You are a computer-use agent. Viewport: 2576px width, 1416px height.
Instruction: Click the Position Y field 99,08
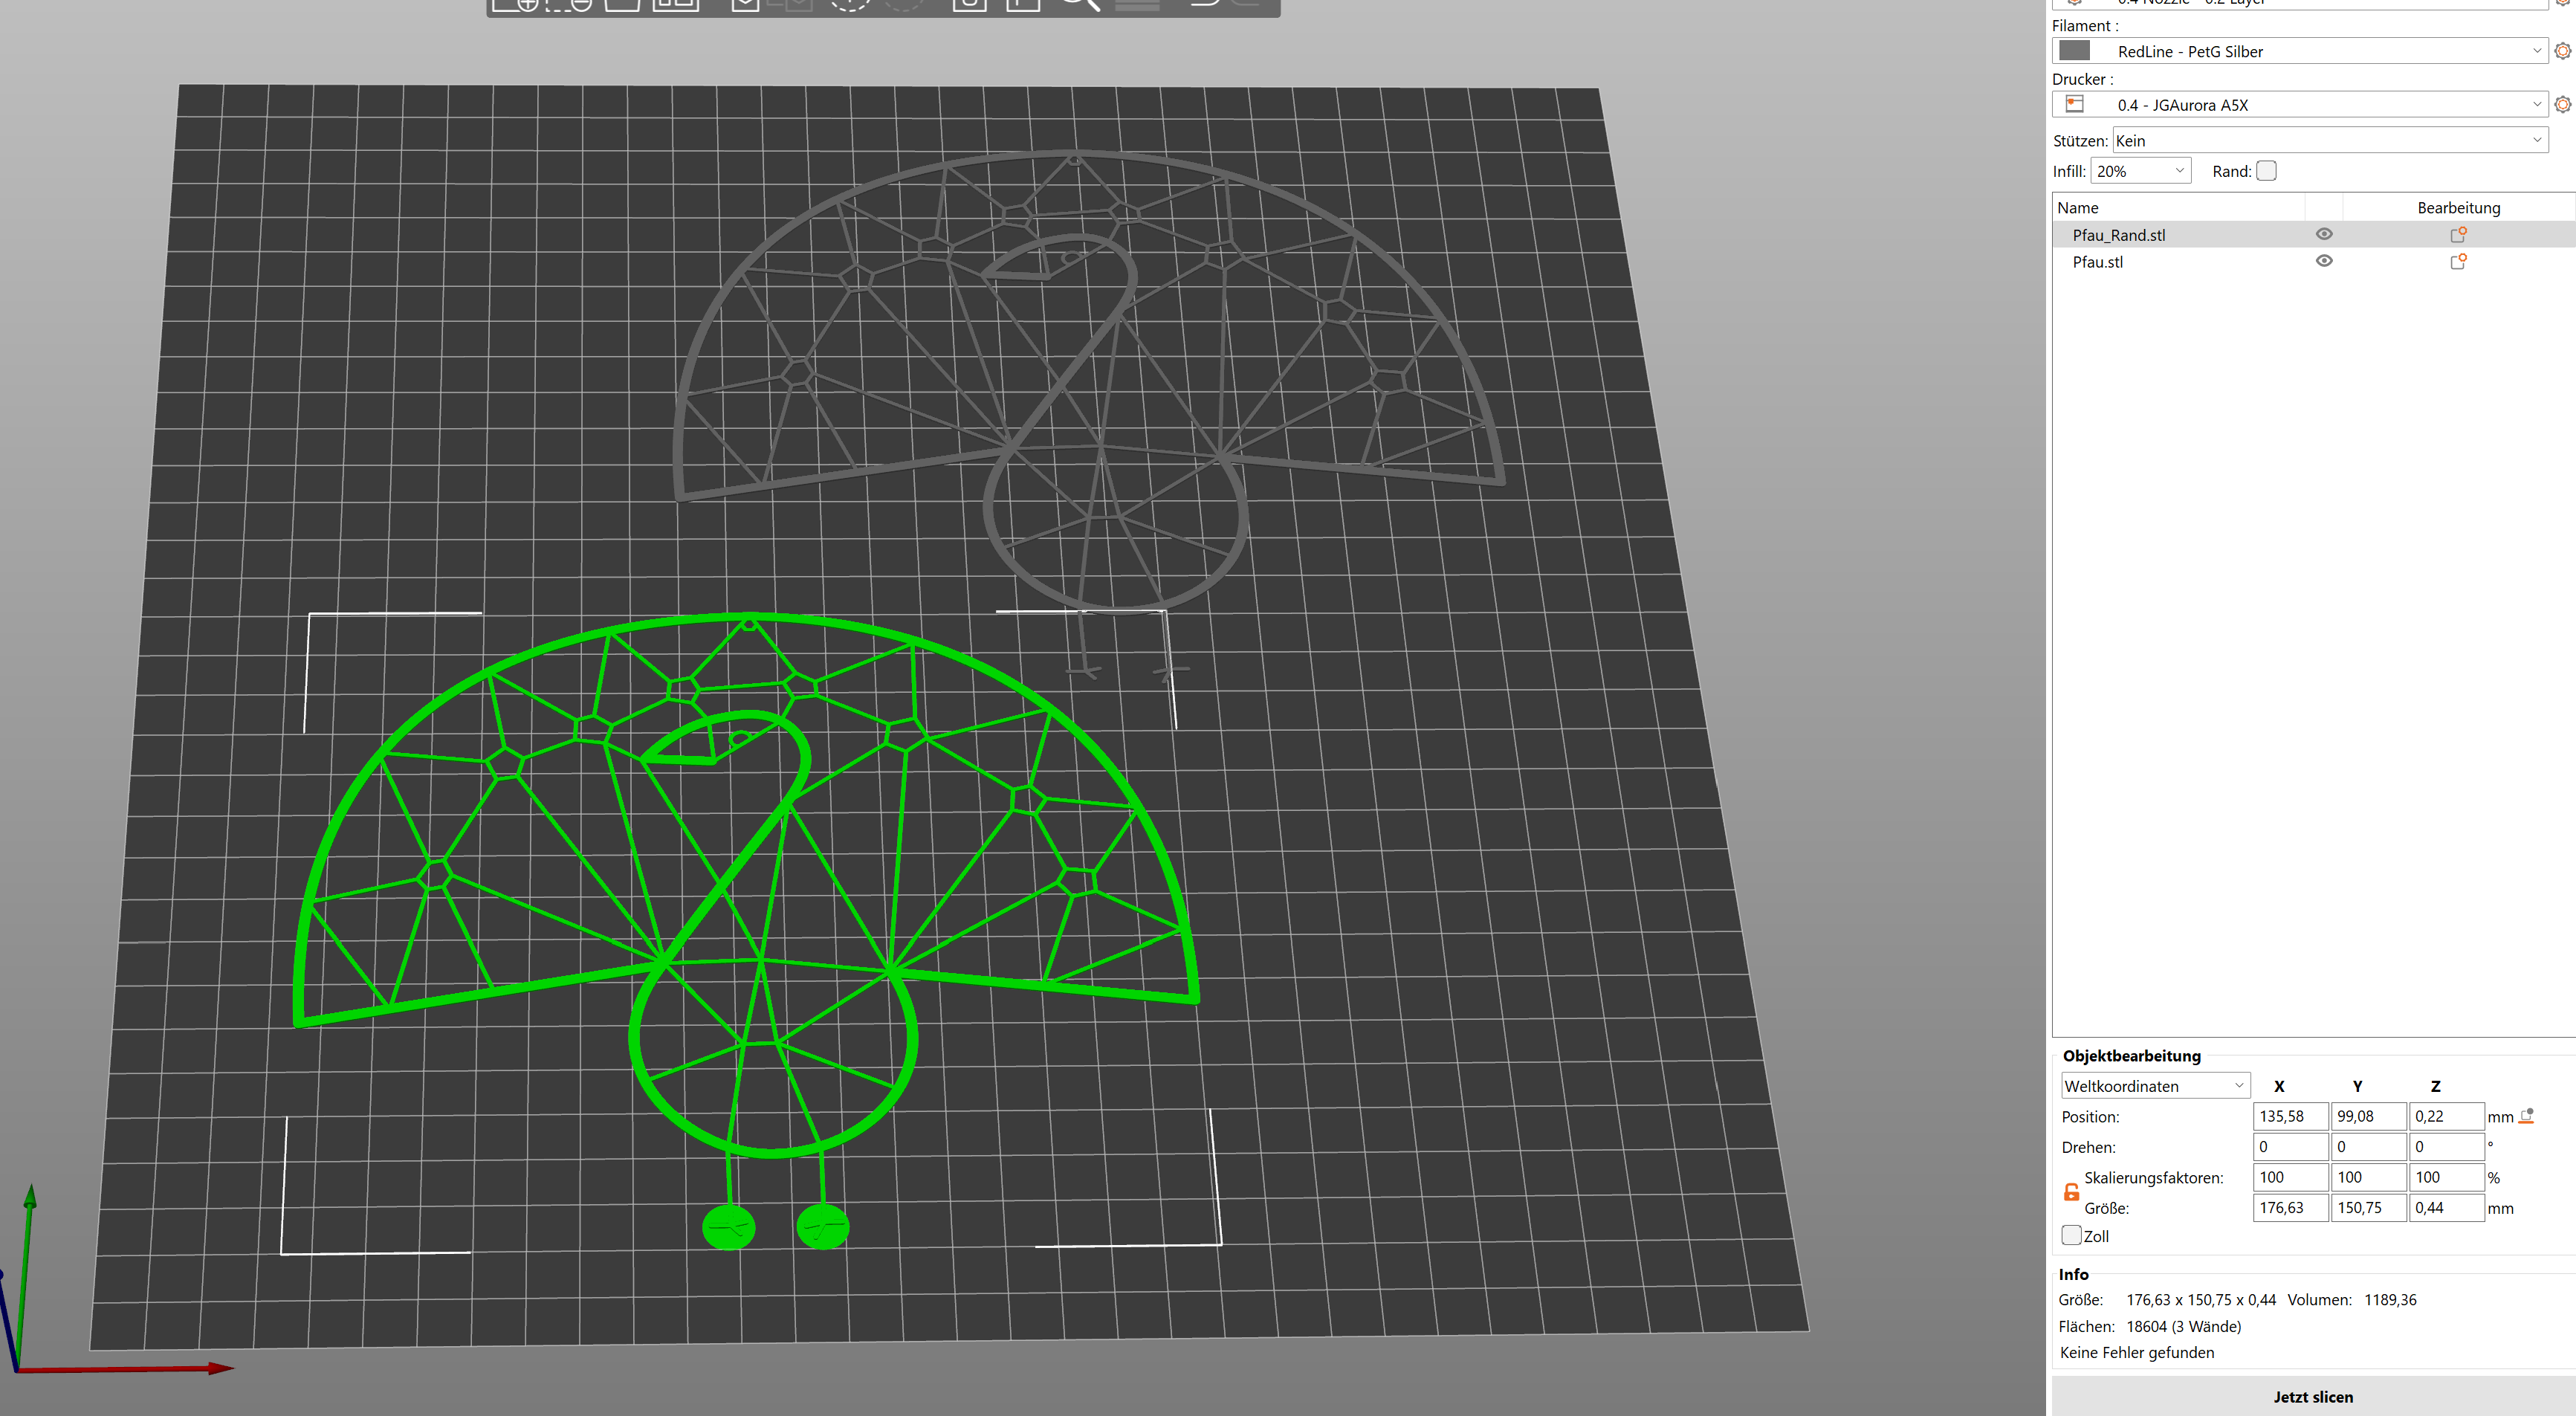[2368, 1116]
